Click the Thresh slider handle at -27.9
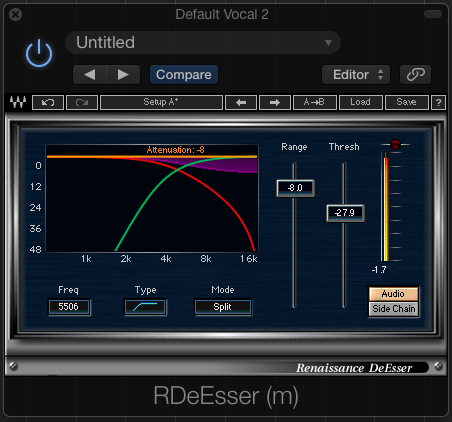This screenshot has width=452, height=422. [x=345, y=213]
